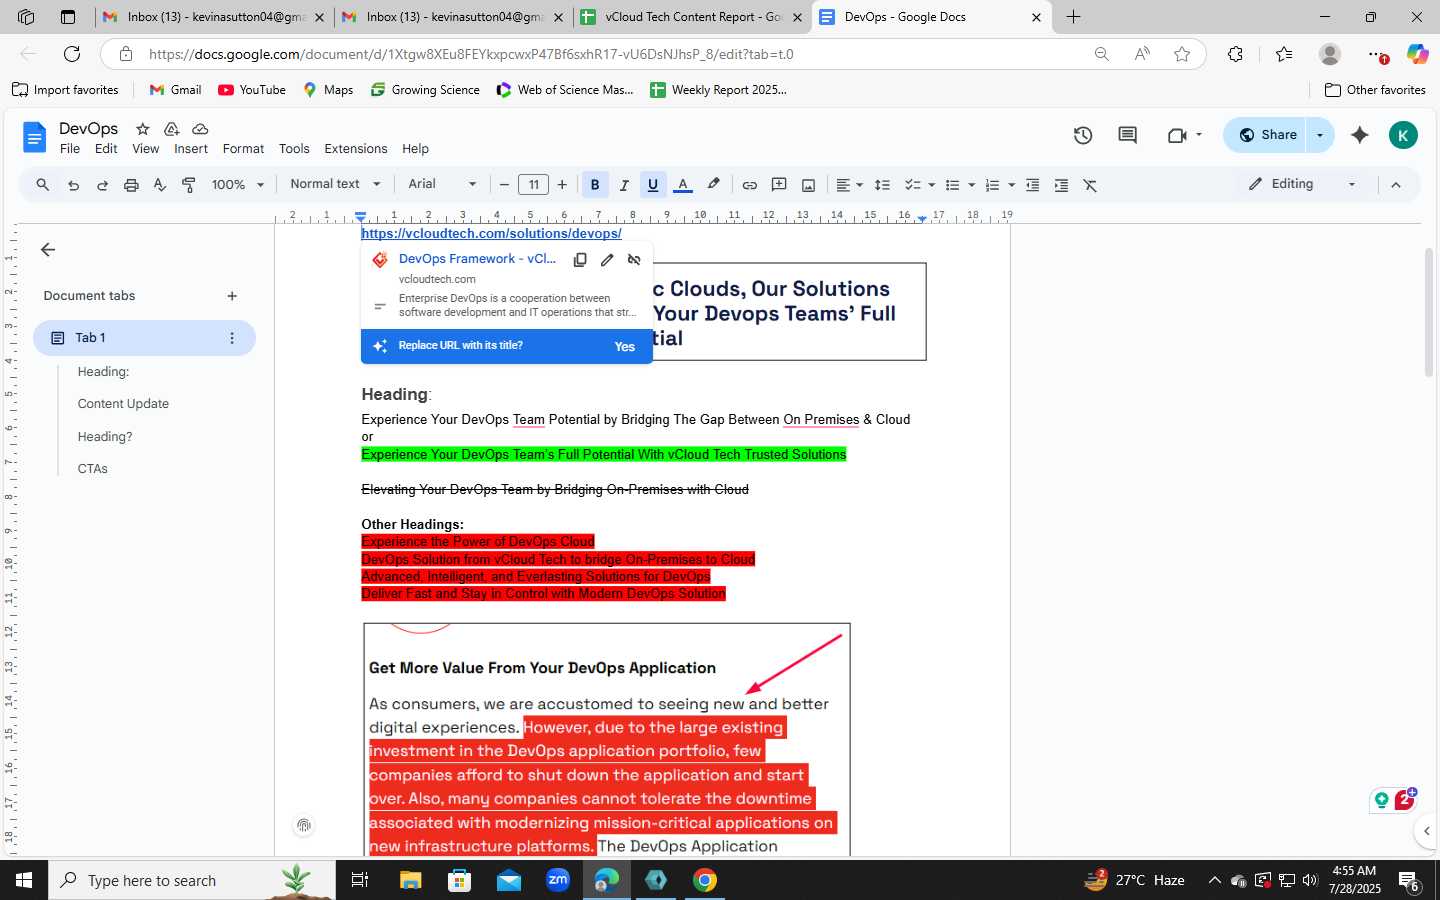The width and height of the screenshot is (1440, 900).
Task: Click the Share button
Action: 1266,135
